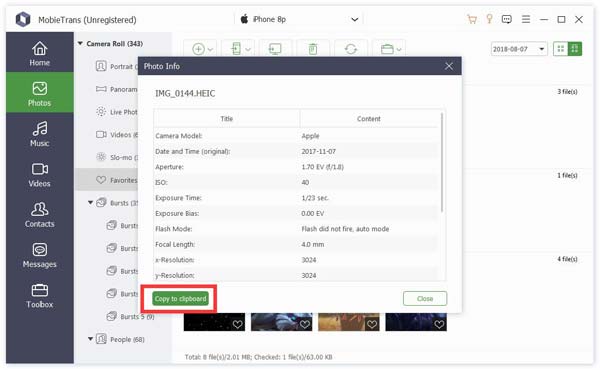Click Copy to clipboard button
The image size is (600, 370).
pyautogui.click(x=180, y=299)
